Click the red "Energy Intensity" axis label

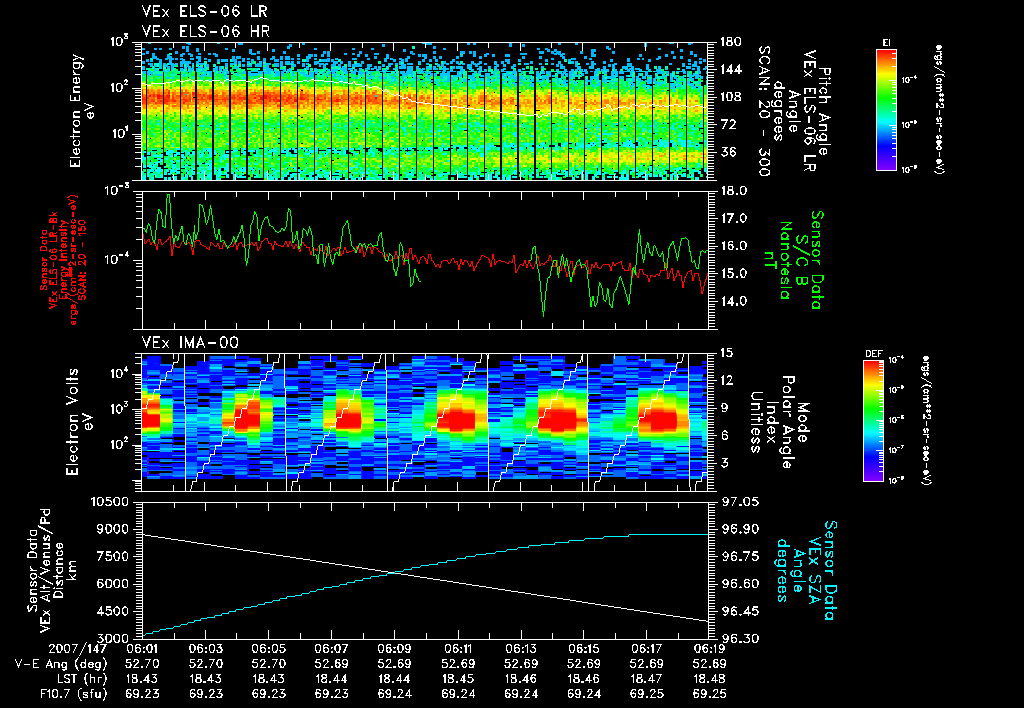63,260
